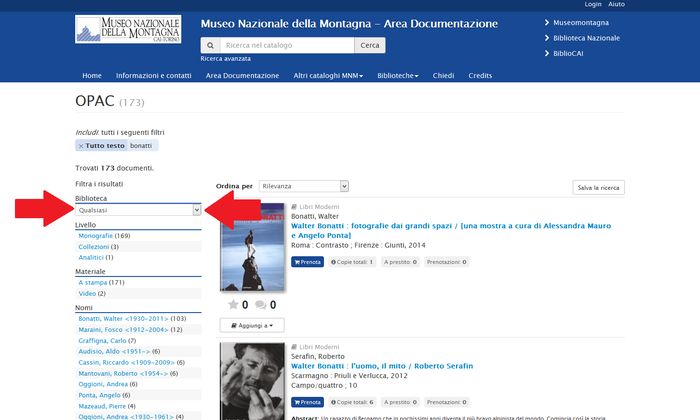
Task: Filter by name Audisio, Aldo
Action: coord(114,352)
